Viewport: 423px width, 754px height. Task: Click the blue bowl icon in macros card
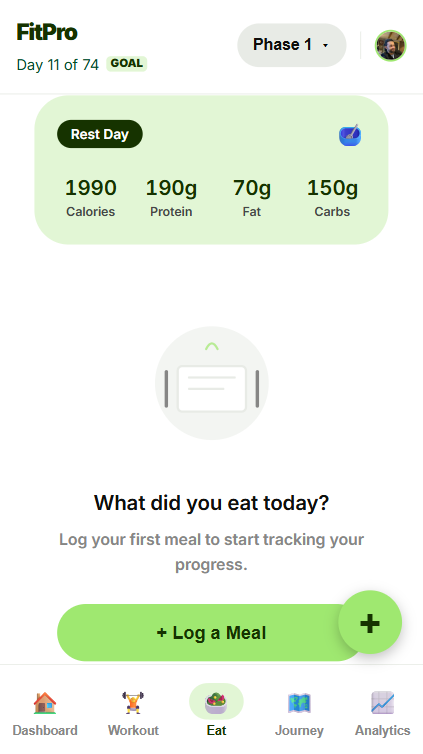coord(350,135)
